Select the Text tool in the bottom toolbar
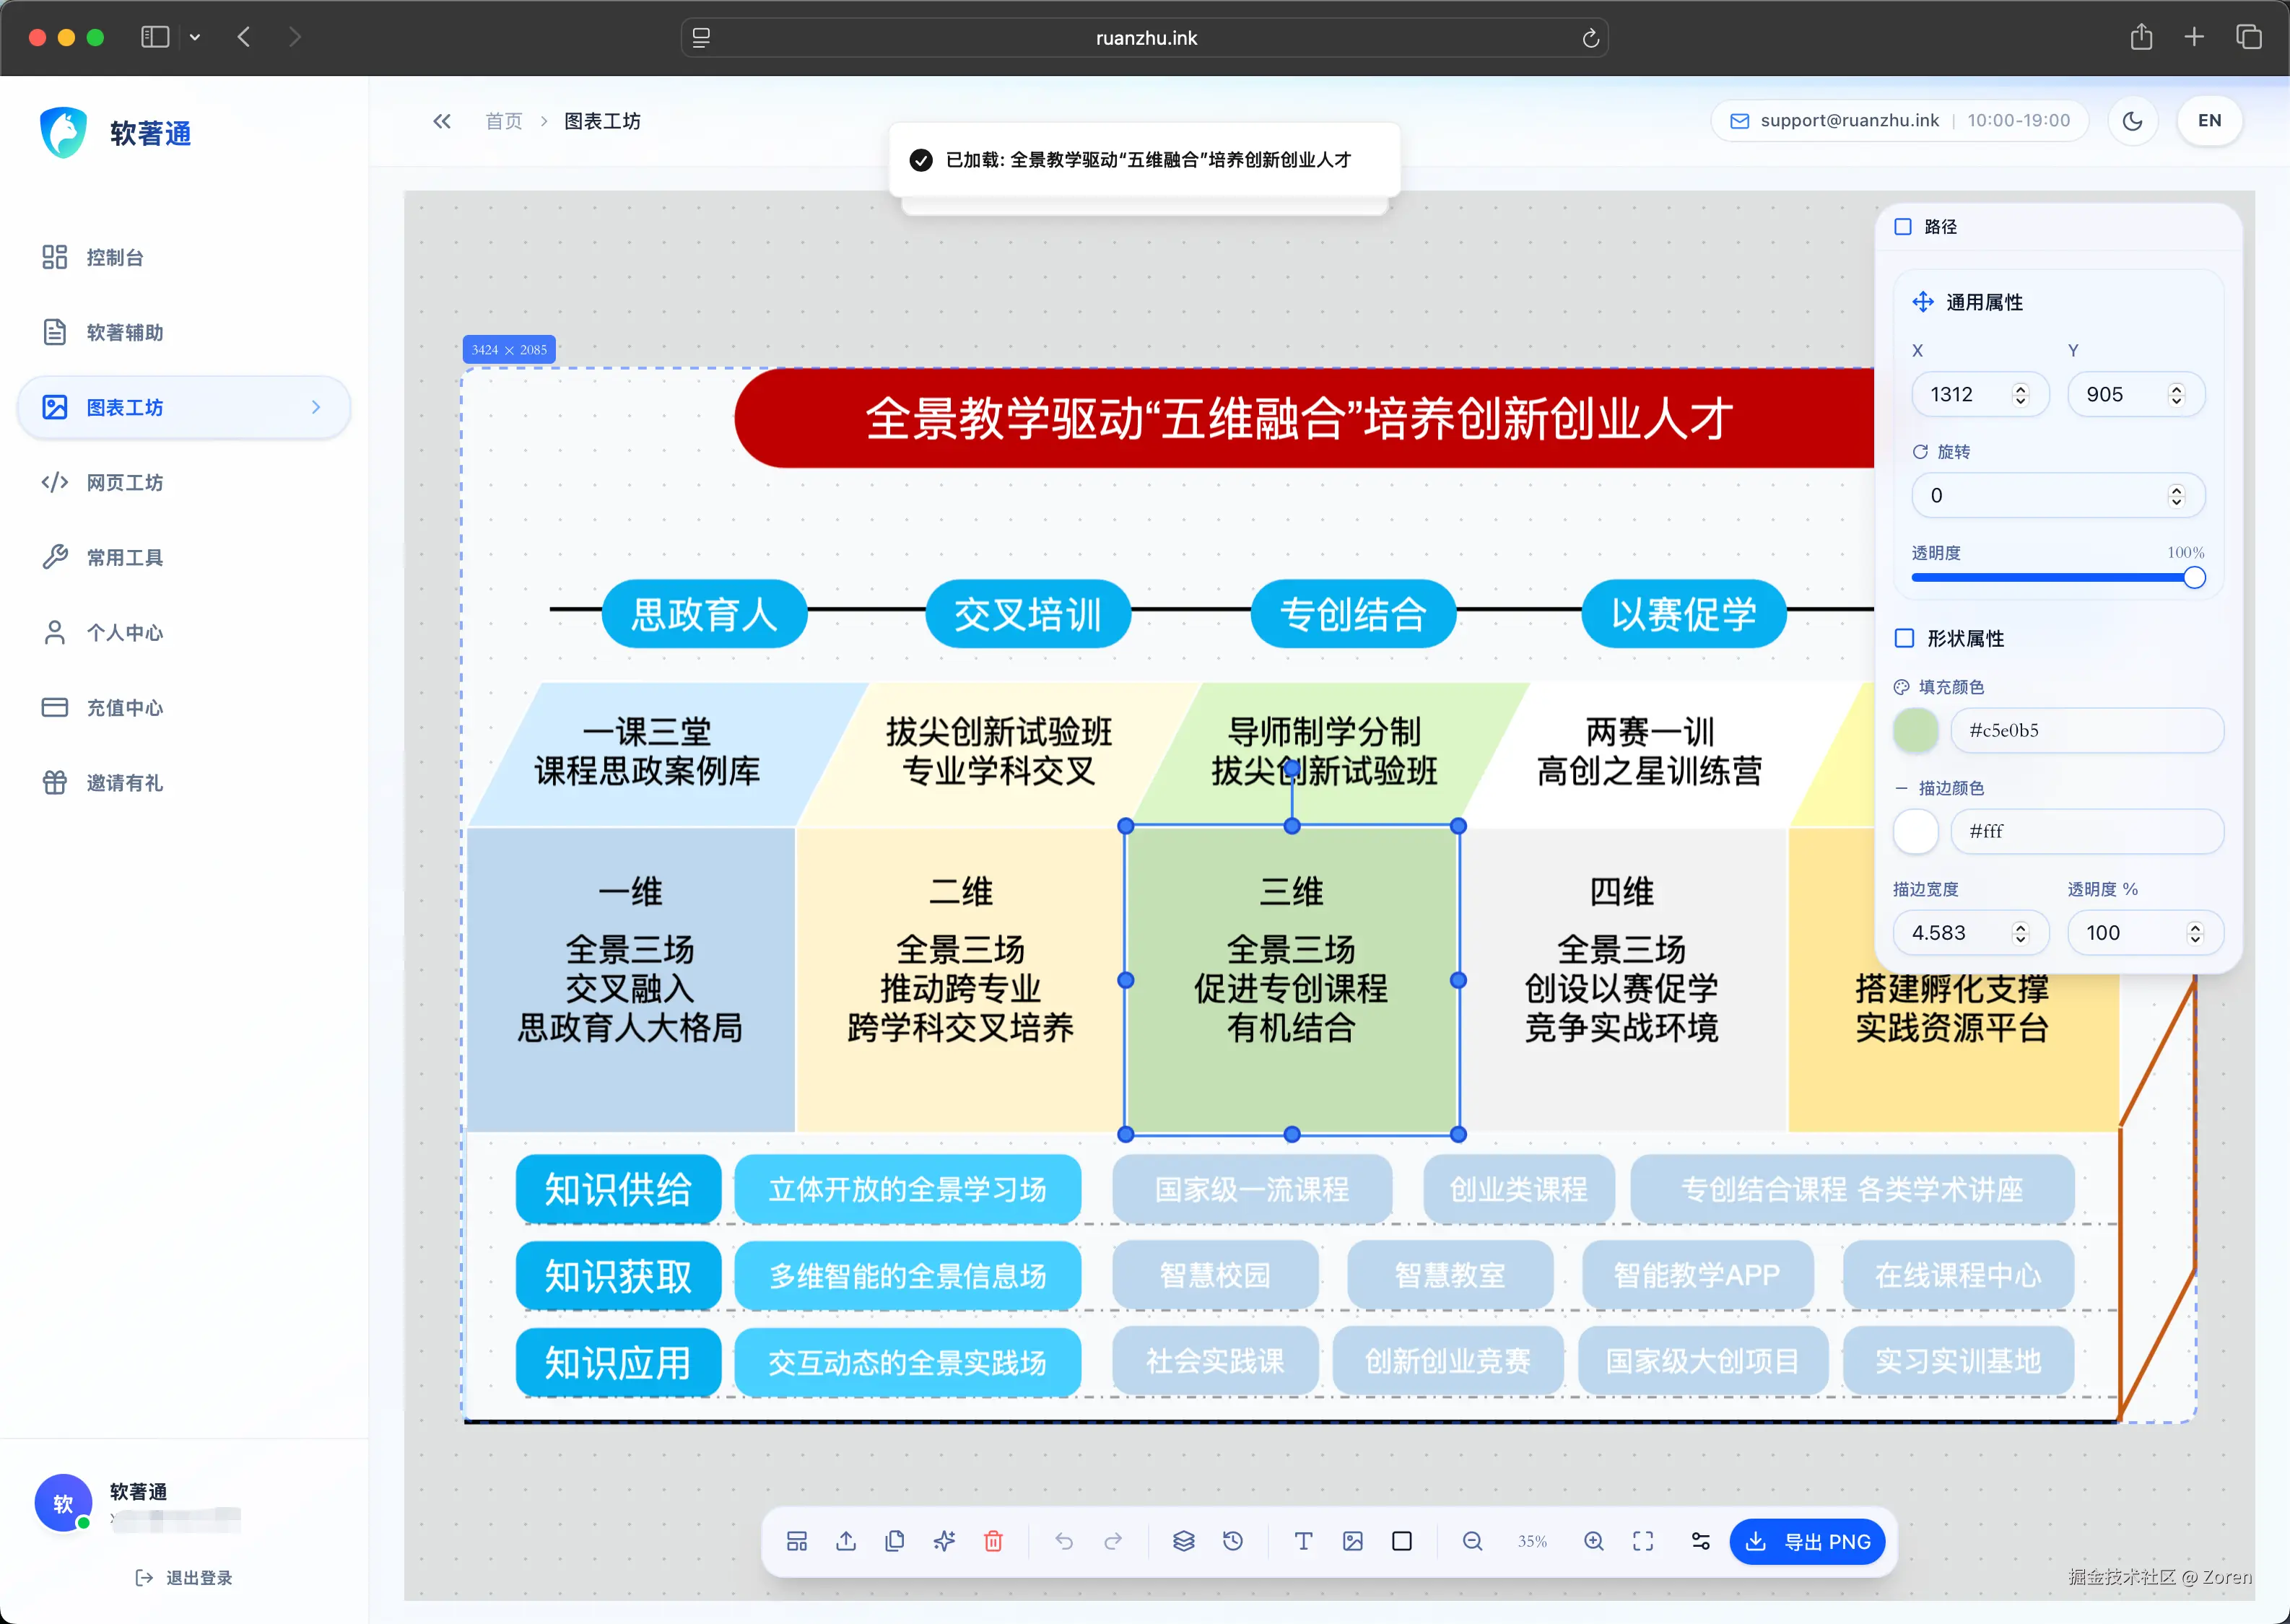Viewport: 2290px width, 1624px height. [1303, 1541]
